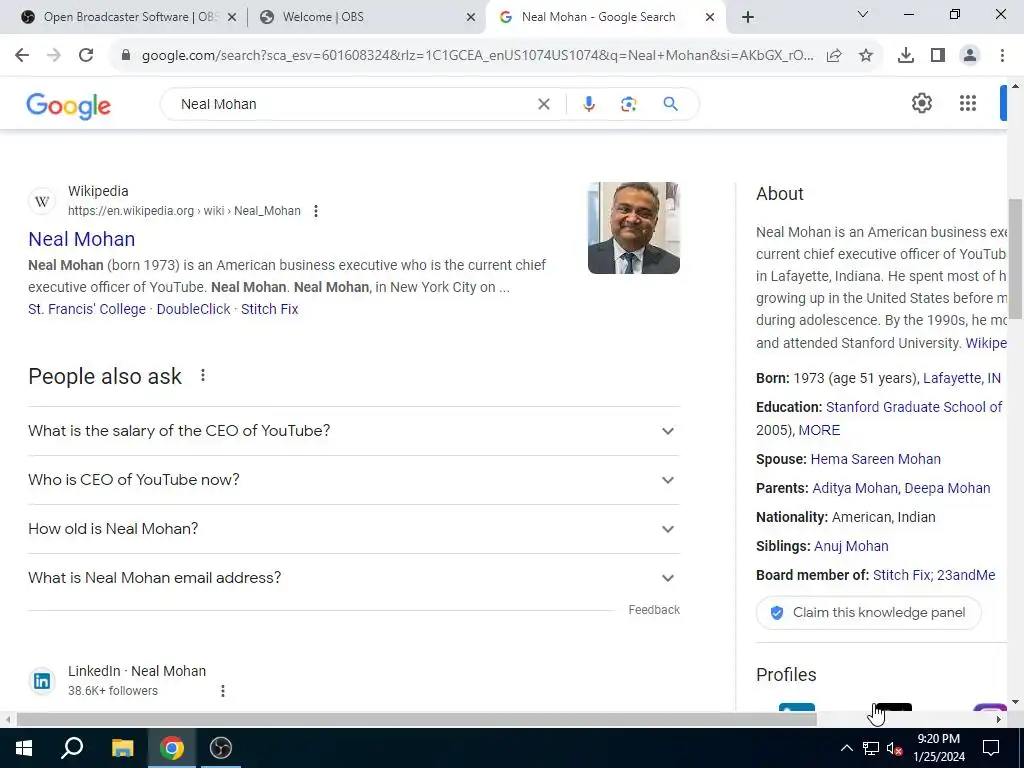Image resolution: width=1024 pixels, height=768 pixels.
Task: Open a new browser tab
Action: [748, 17]
